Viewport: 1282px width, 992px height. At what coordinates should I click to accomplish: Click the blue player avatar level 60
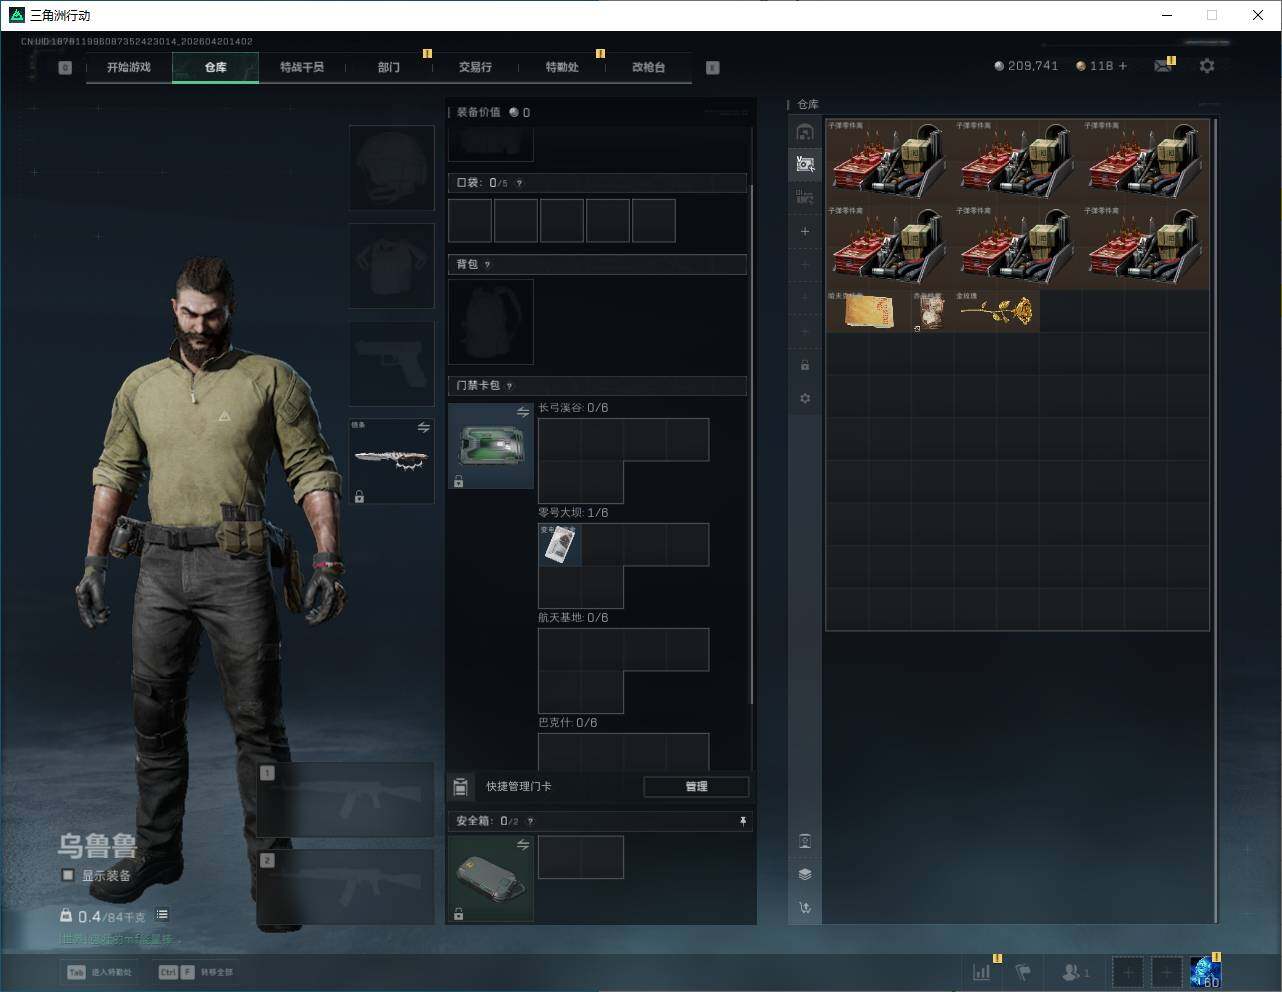pyautogui.click(x=1205, y=971)
